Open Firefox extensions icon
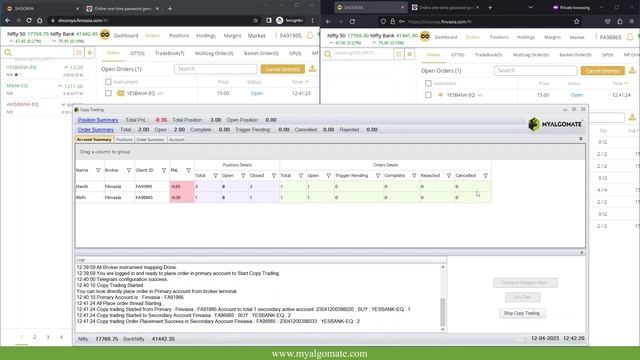Image resolution: width=640 pixels, height=360 pixels. point(620,22)
